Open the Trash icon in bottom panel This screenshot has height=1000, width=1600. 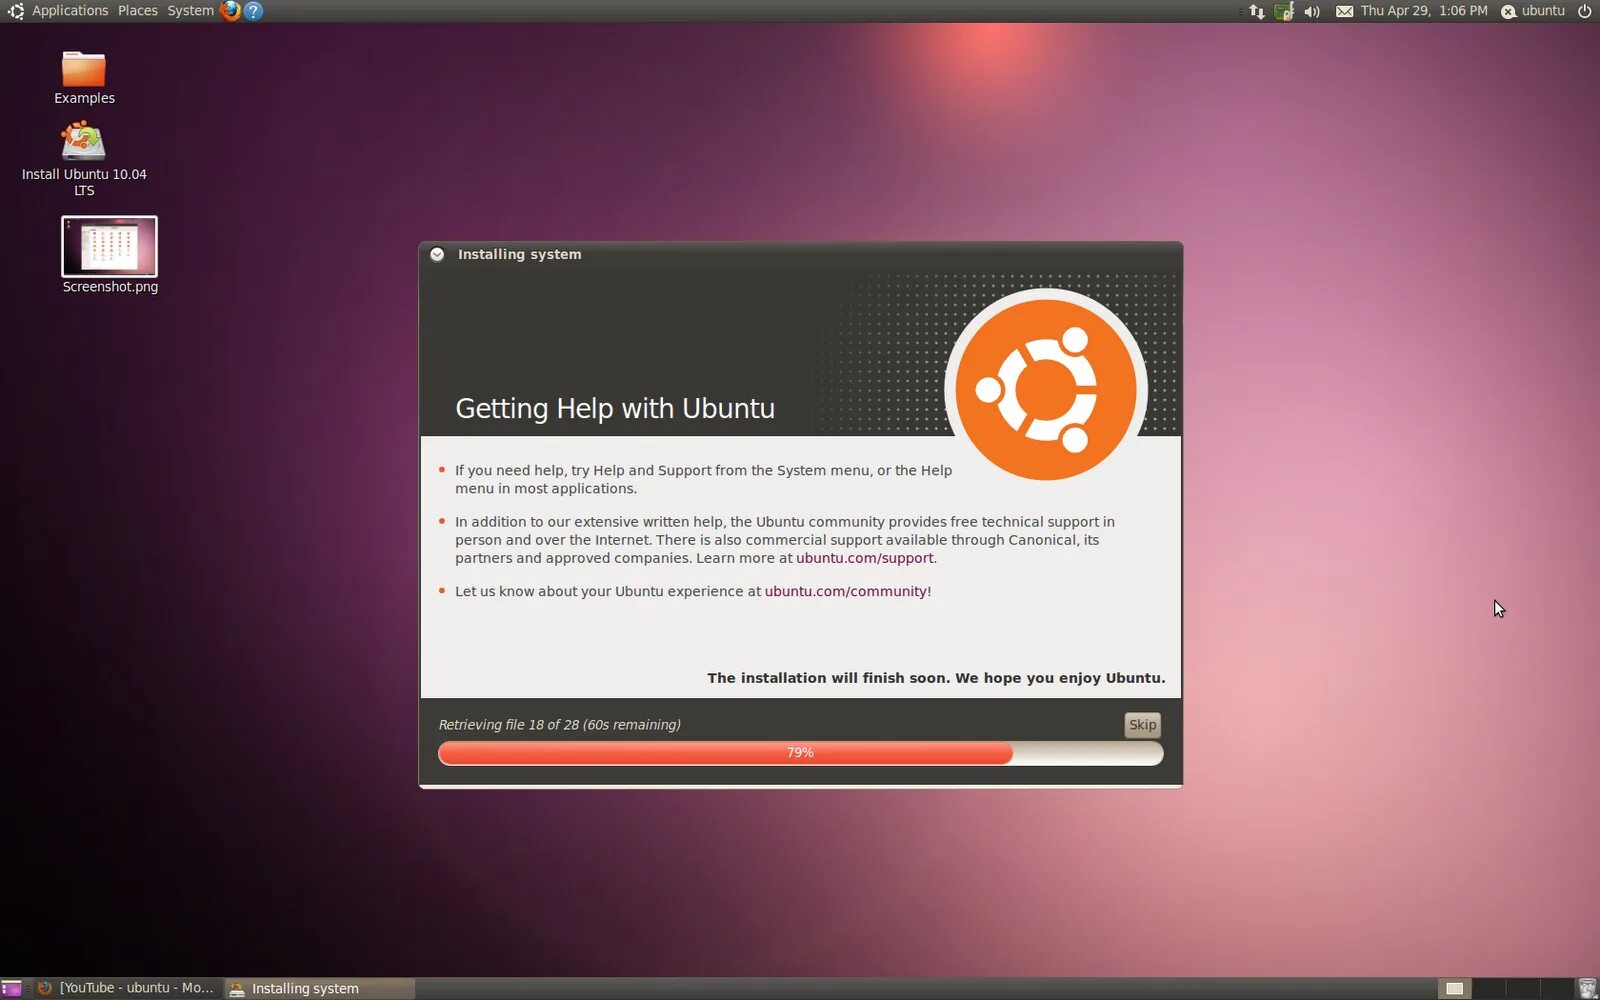[1587, 988]
